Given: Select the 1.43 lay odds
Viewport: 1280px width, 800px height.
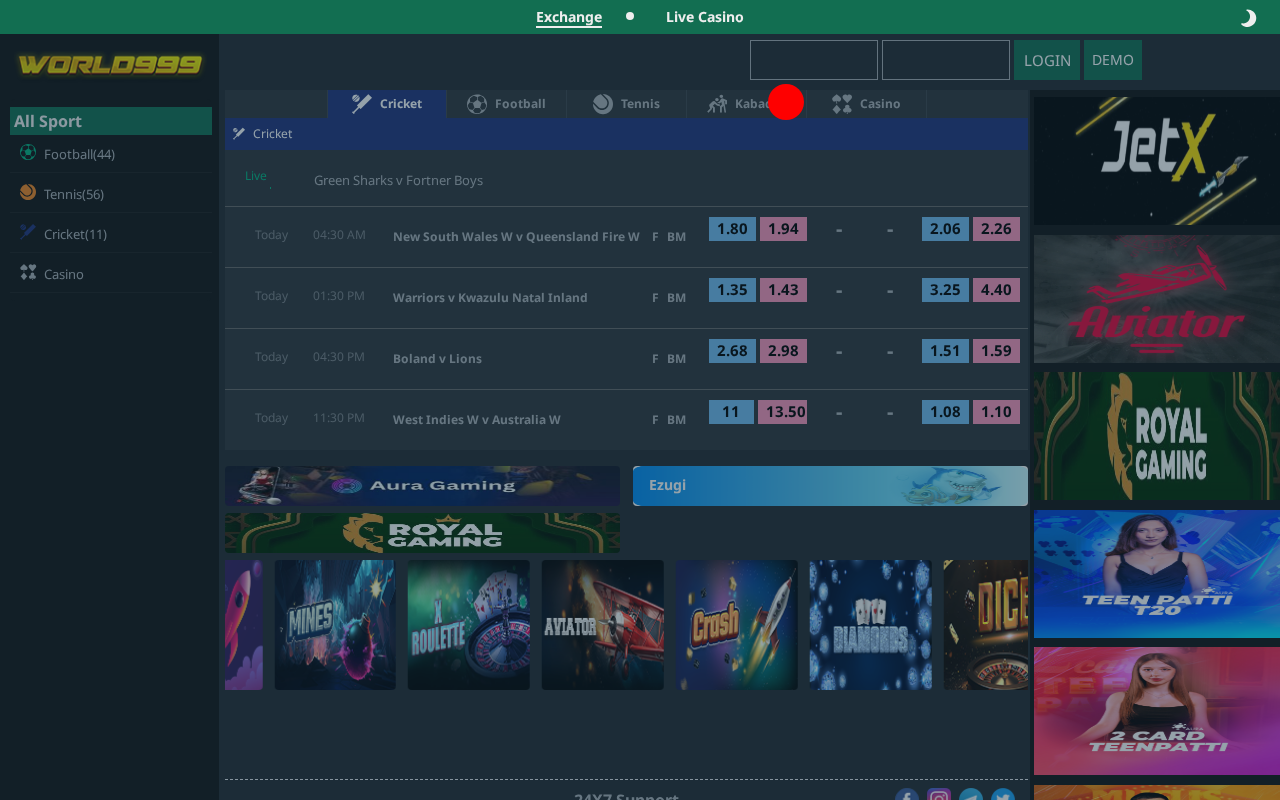Looking at the screenshot, I should click(x=783, y=290).
